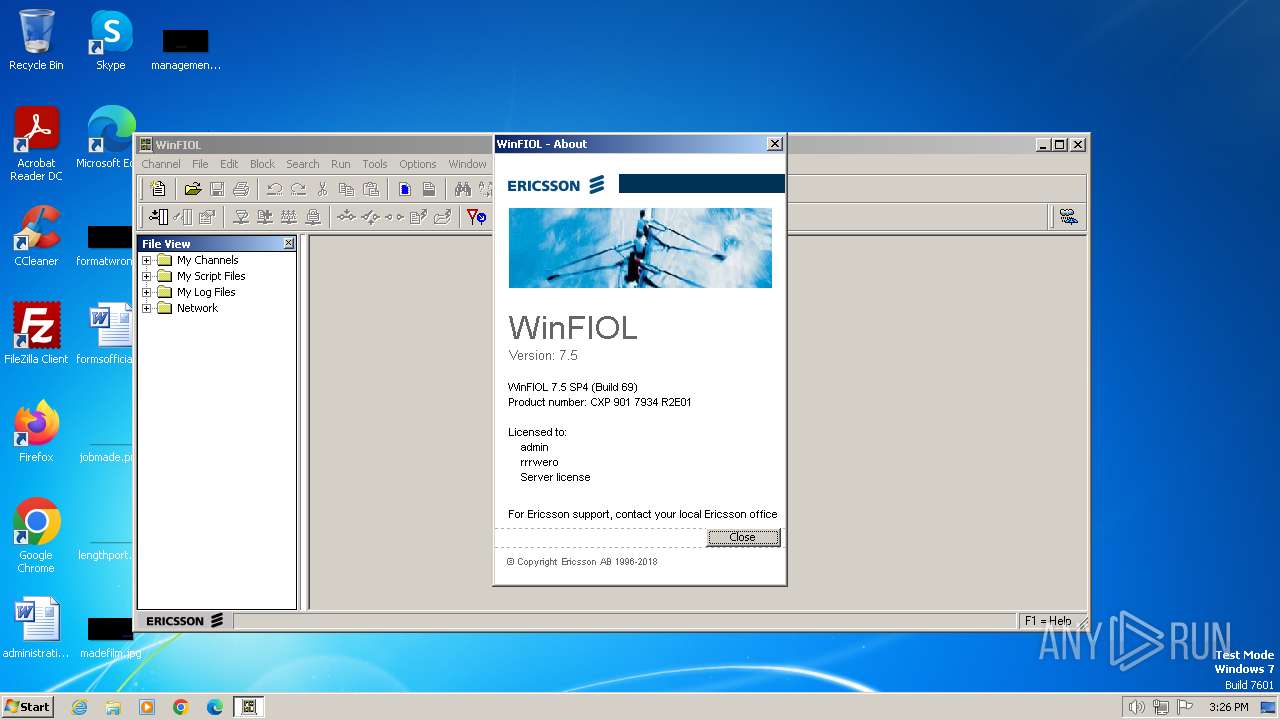Click the open channel arrow icon
Image resolution: width=1280 pixels, height=720 pixels.
point(159,216)
